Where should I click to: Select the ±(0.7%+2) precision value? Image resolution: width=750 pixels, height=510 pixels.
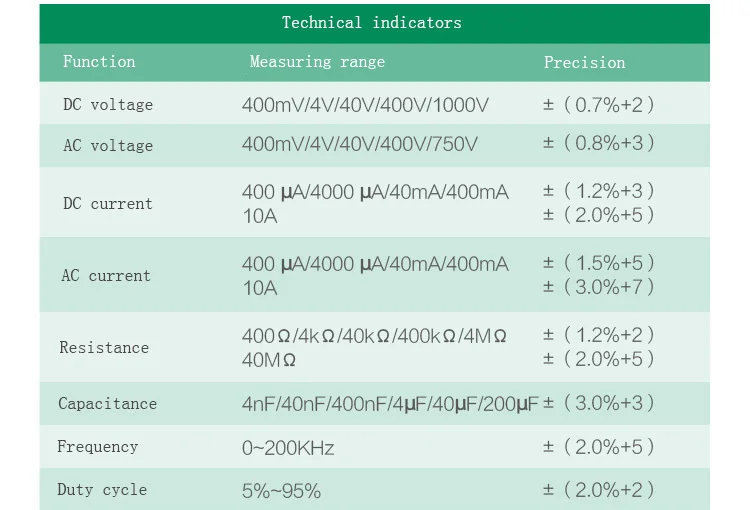598,104
